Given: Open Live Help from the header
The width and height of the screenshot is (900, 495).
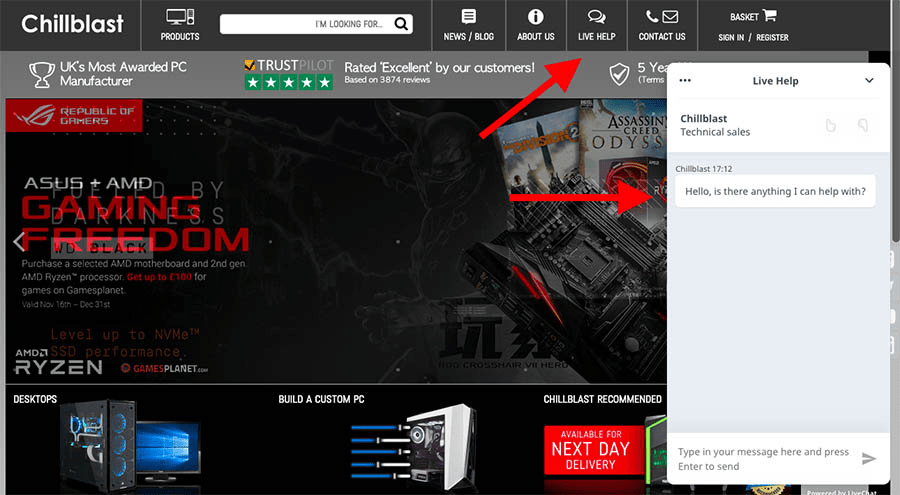Looking at the screenshot, I should (x=596, y=25).
